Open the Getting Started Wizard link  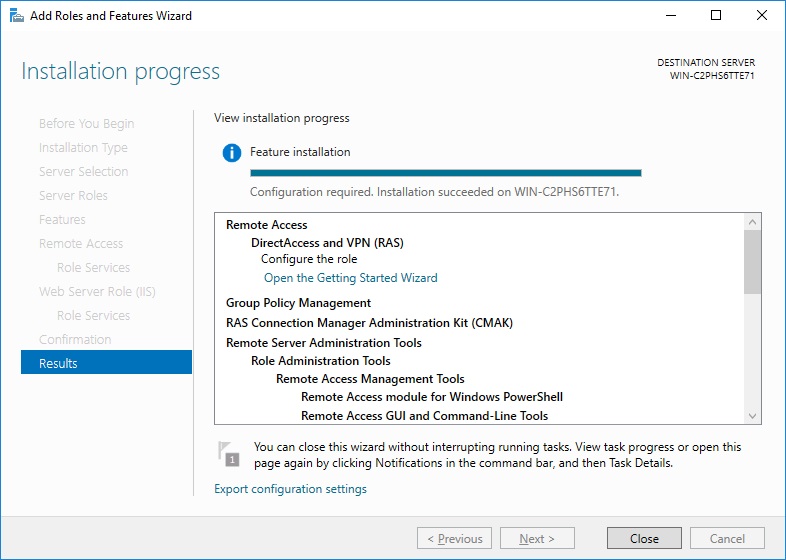(350, 278)
